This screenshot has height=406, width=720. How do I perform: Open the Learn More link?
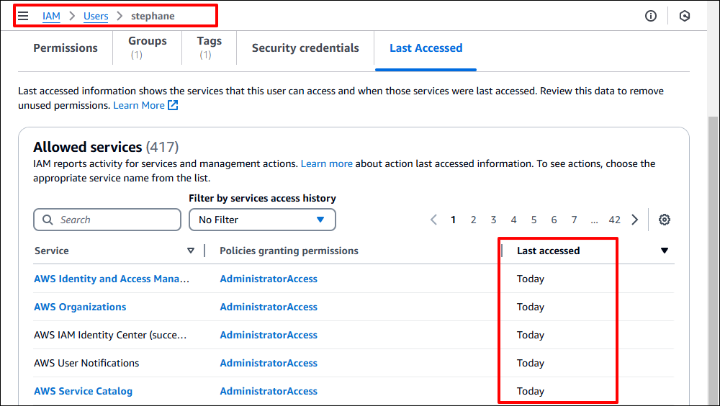click(139, 105)
